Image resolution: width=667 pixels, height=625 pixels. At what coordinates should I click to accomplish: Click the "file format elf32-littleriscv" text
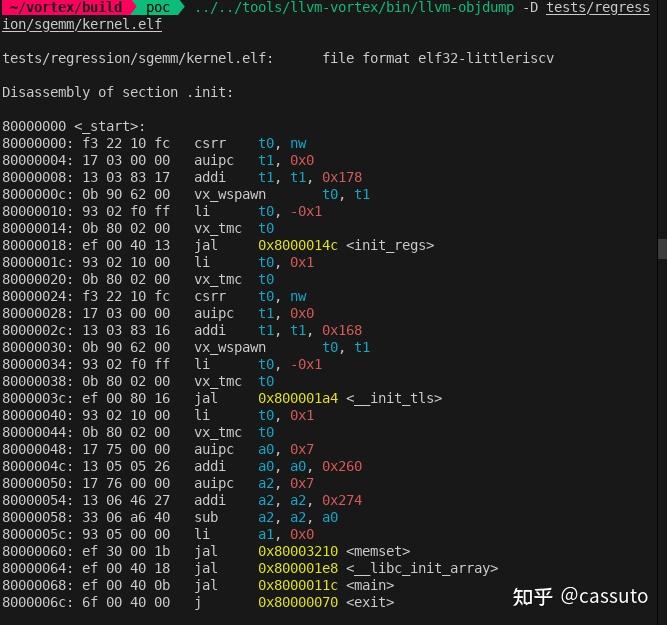click(x=438, y=58)
